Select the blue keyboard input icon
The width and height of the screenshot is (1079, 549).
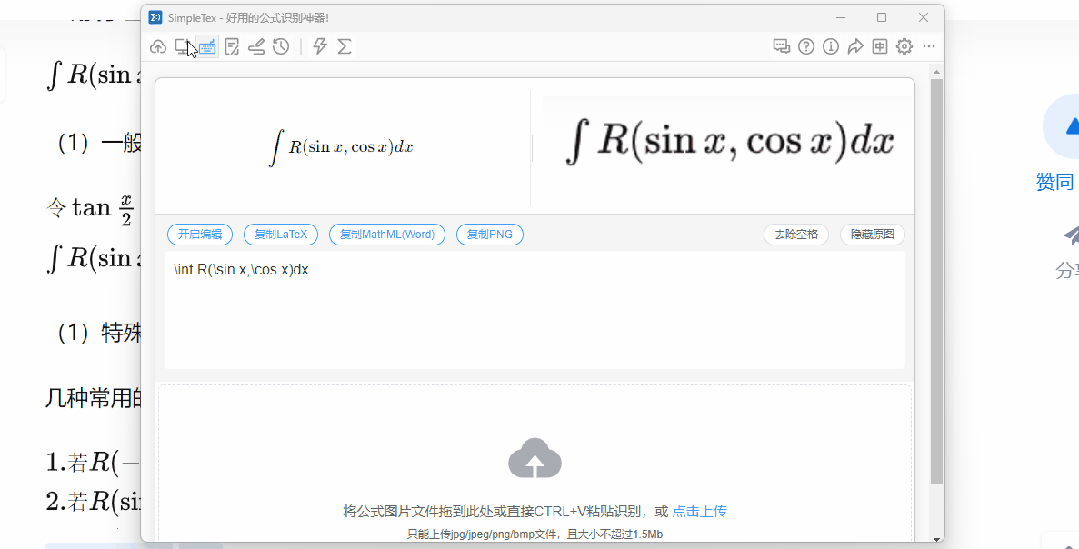tap(207, 47)
